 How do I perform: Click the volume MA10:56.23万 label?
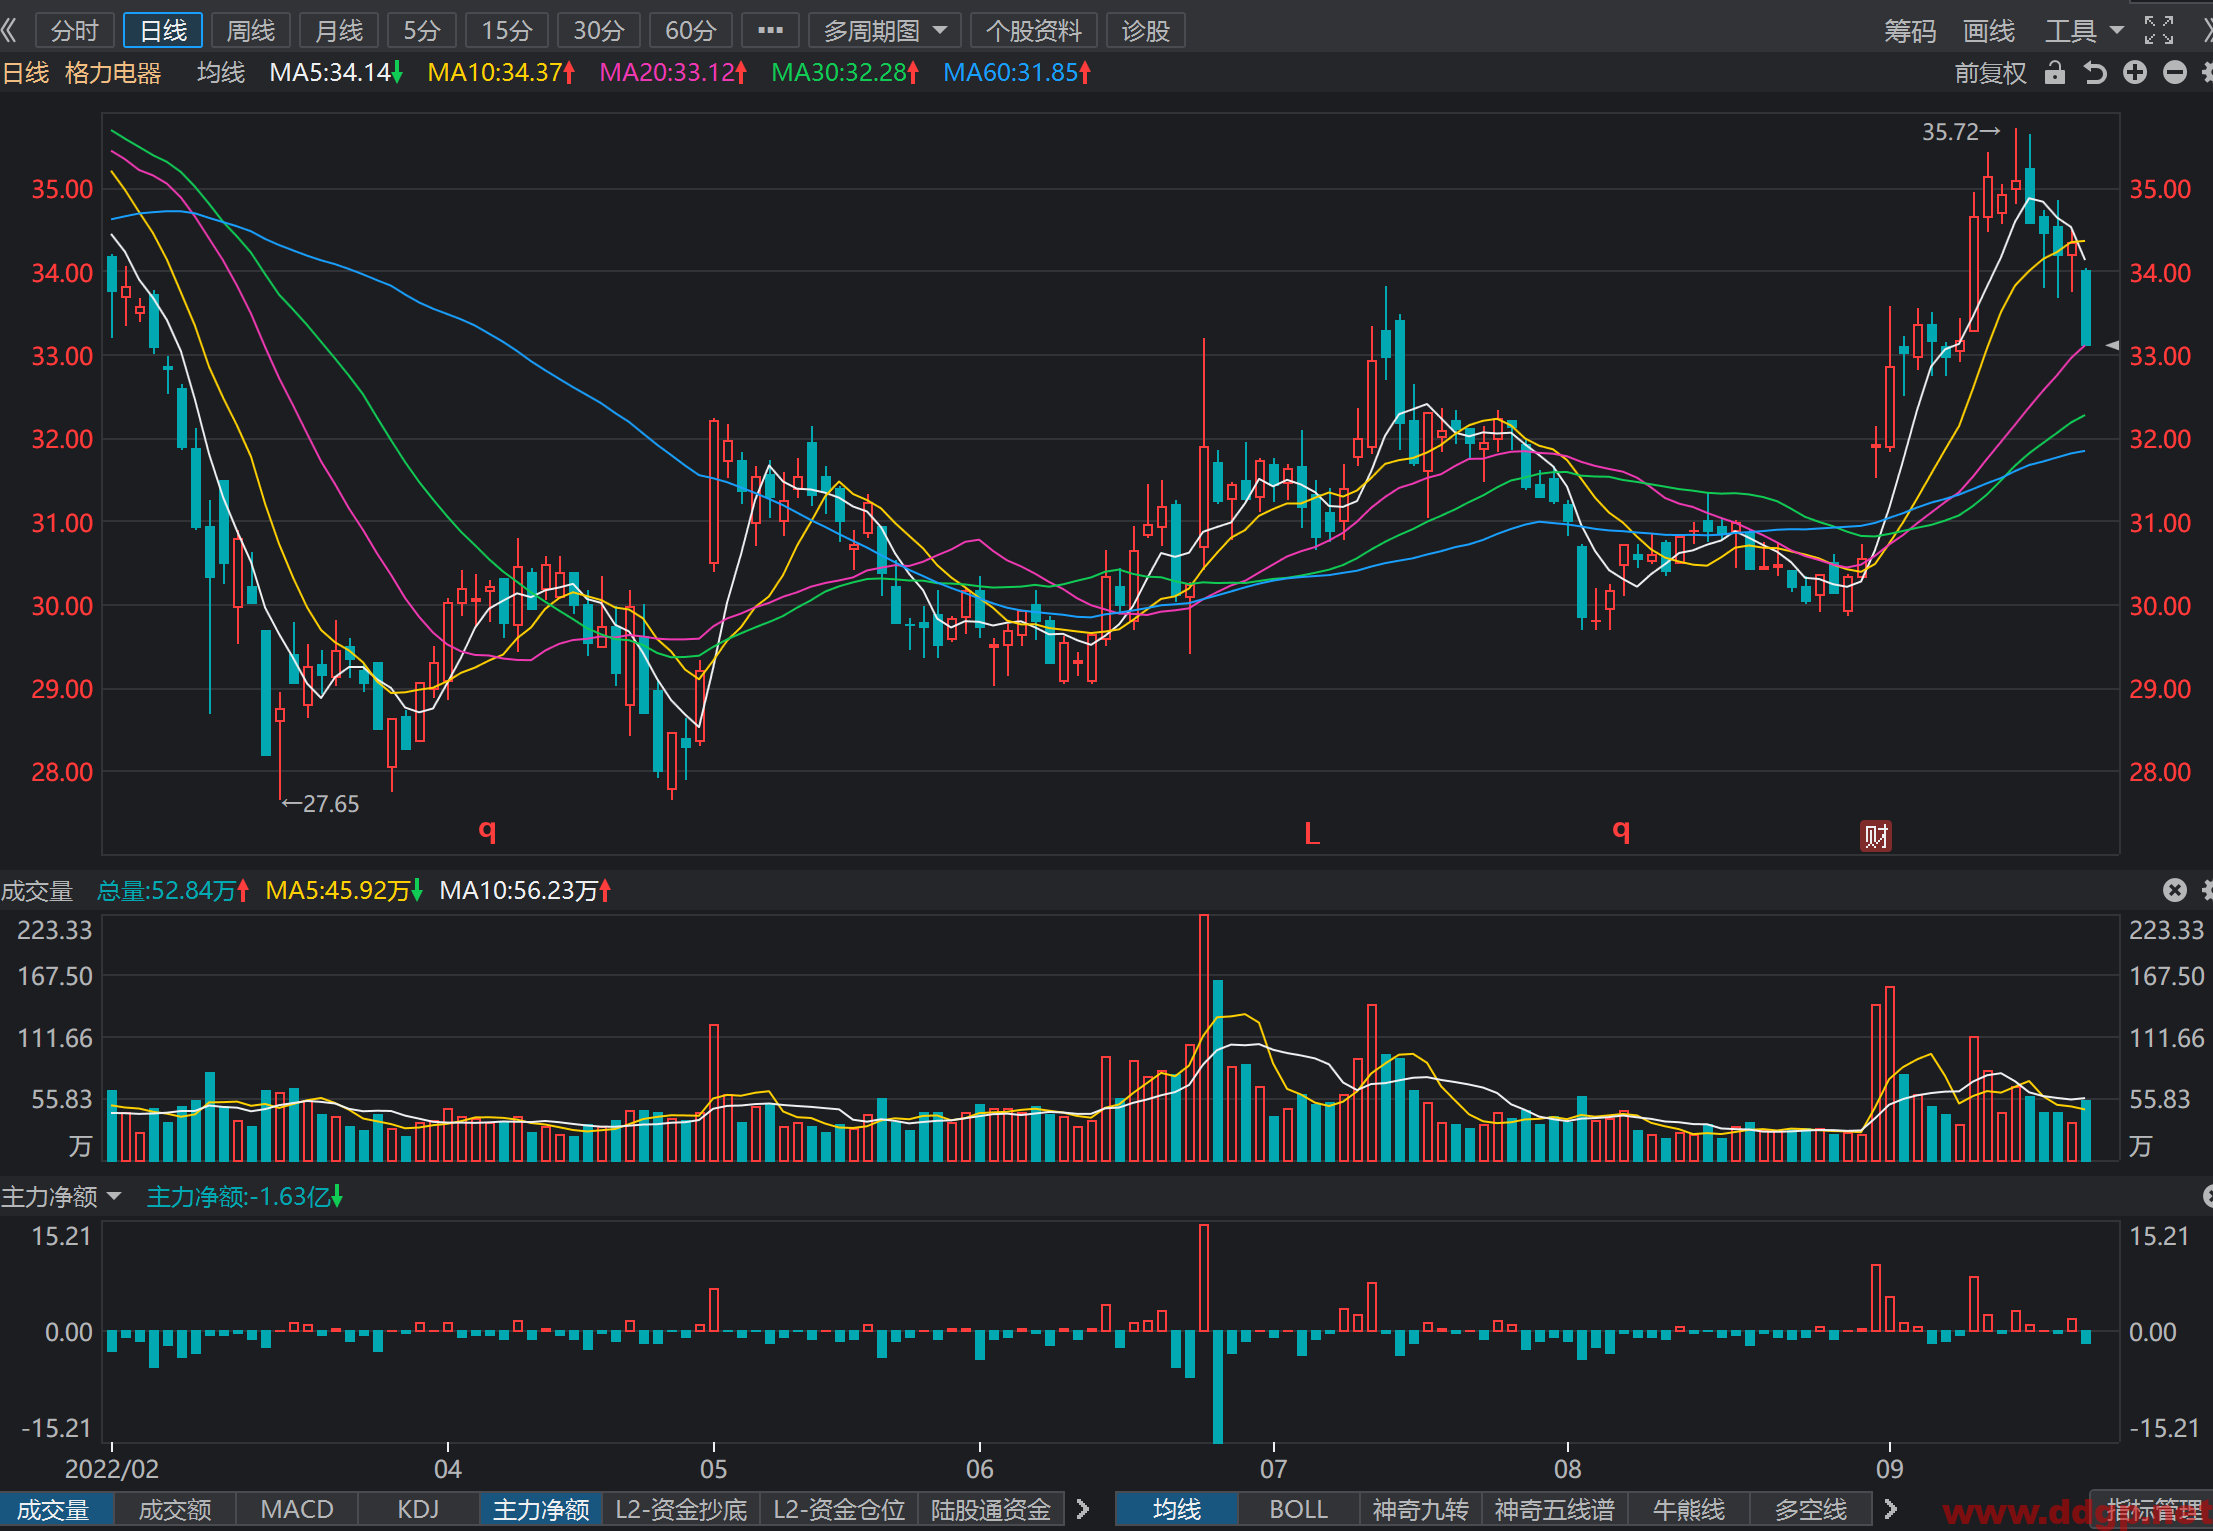(525, 890)
